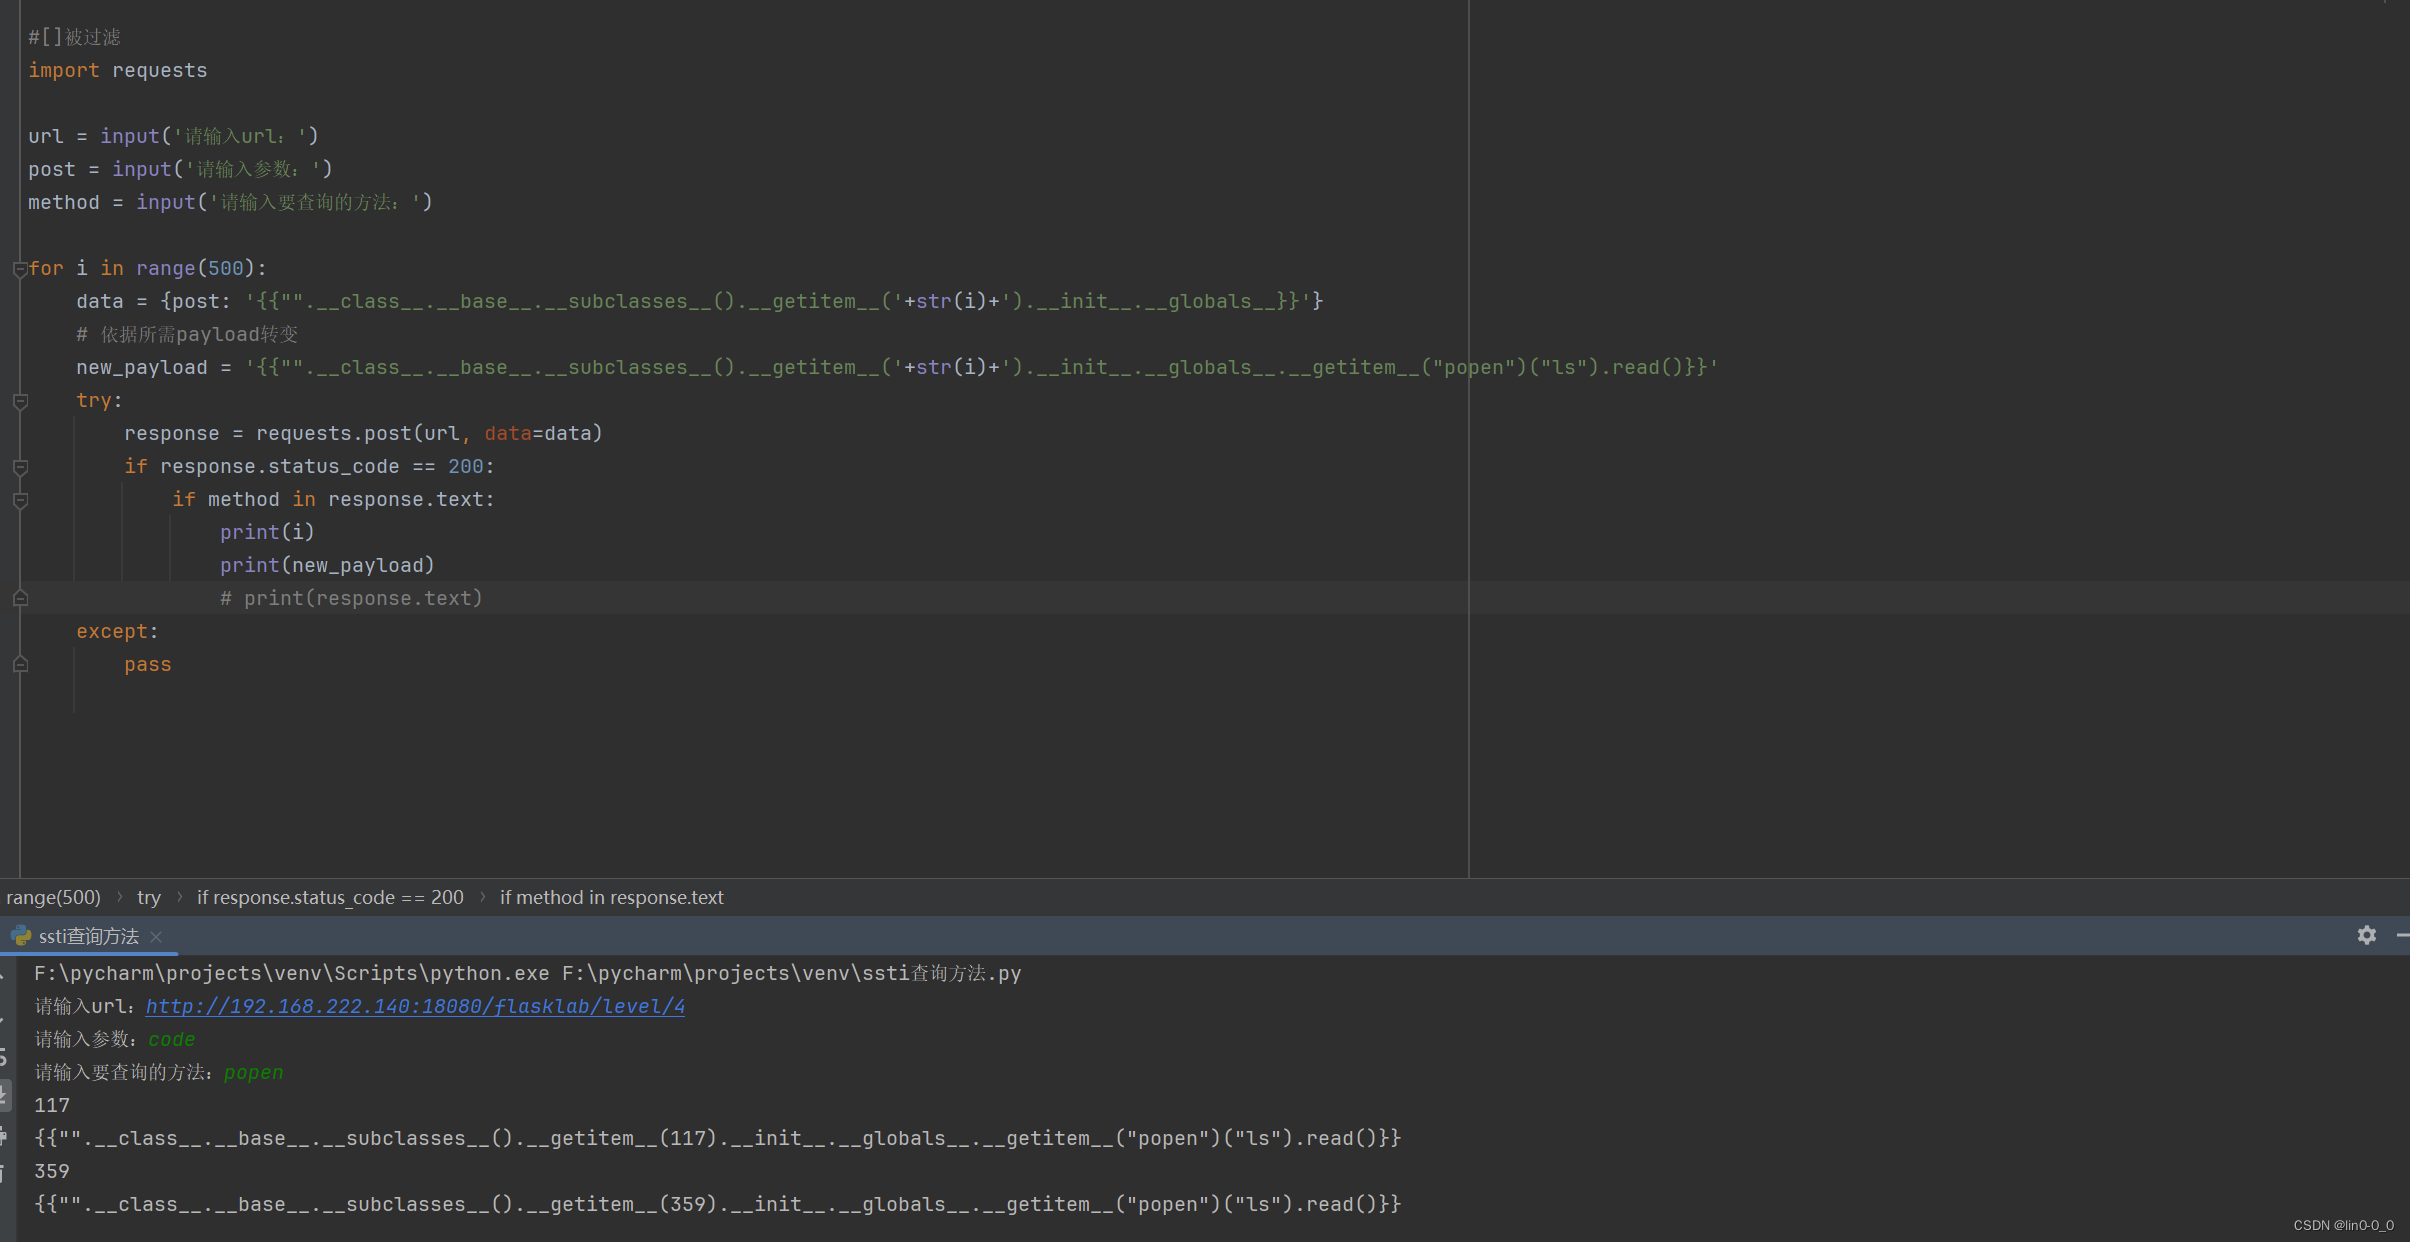Image resolution: width=2410 pixels, height=1242 pixels.
Task: Select the ssti查询方法 run tab
Action: (88, 937)
